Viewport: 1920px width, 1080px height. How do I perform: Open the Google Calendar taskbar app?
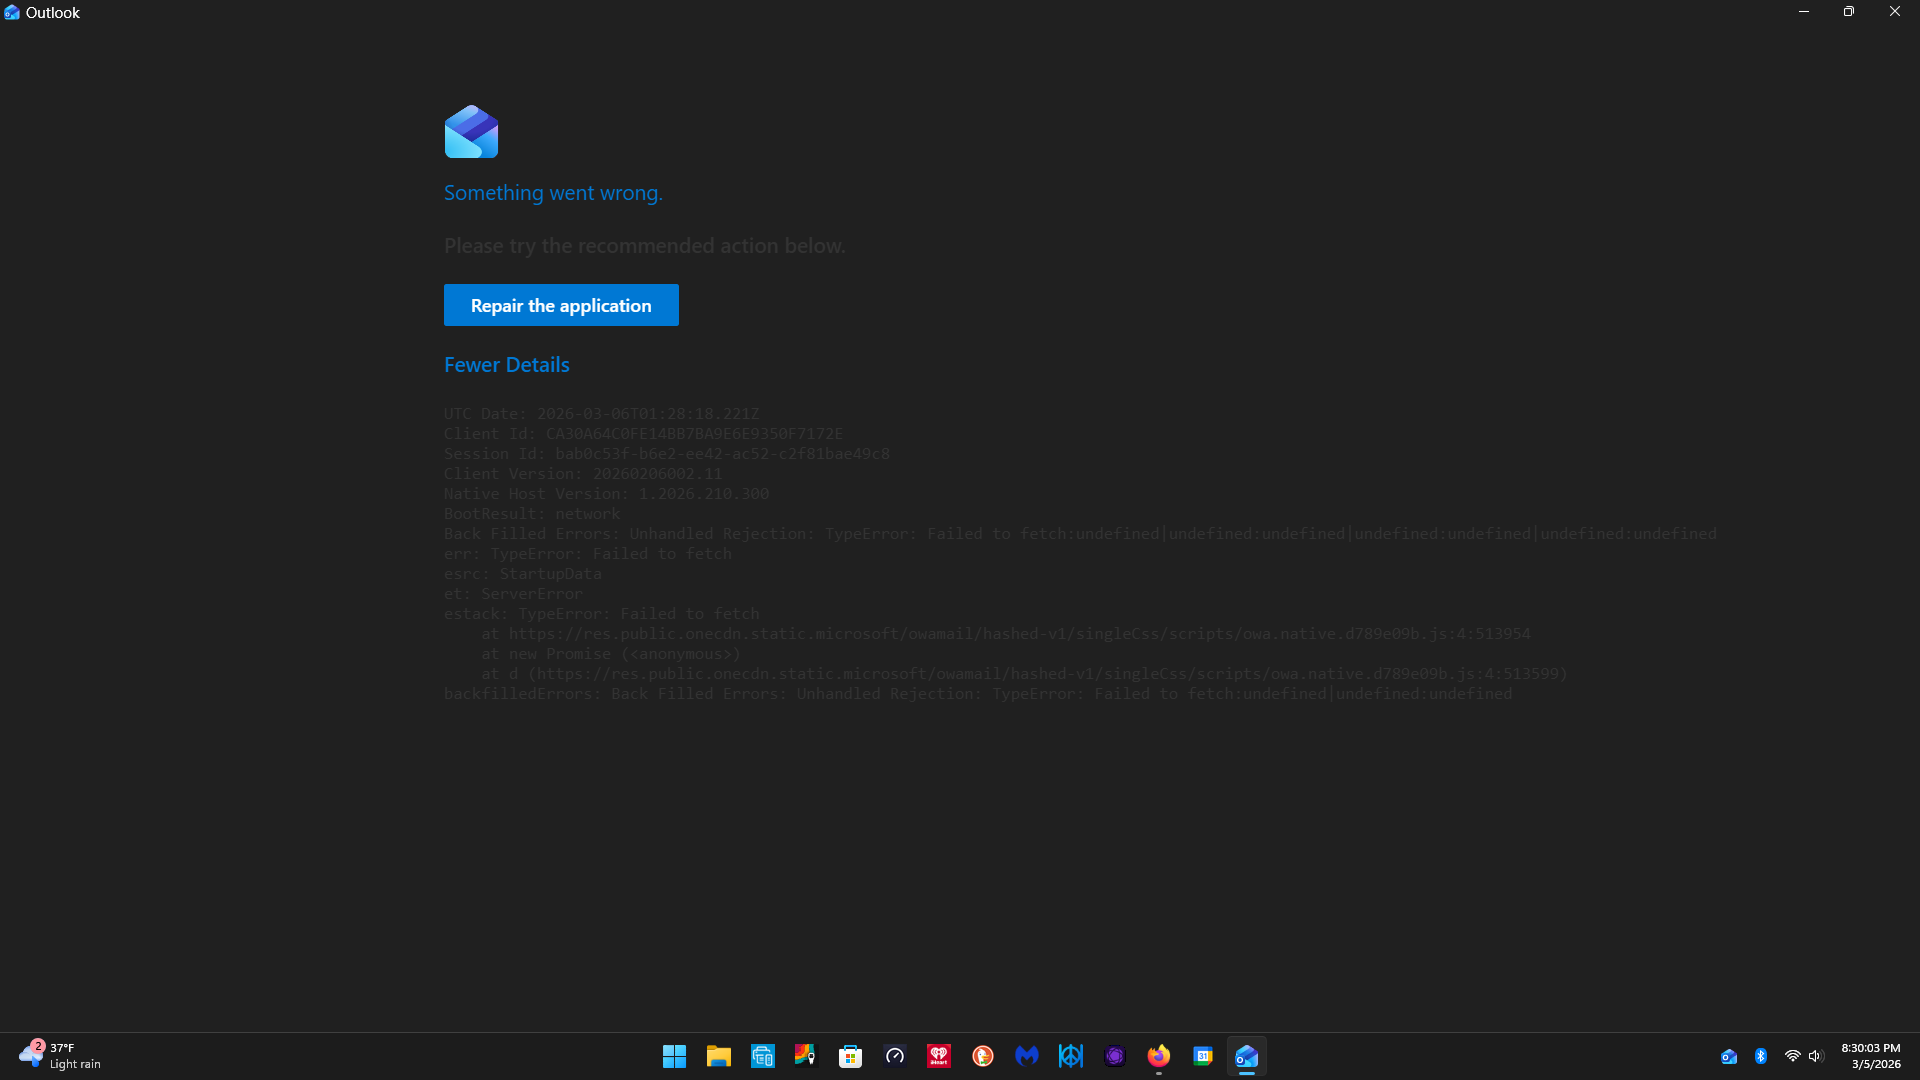1202,1056
